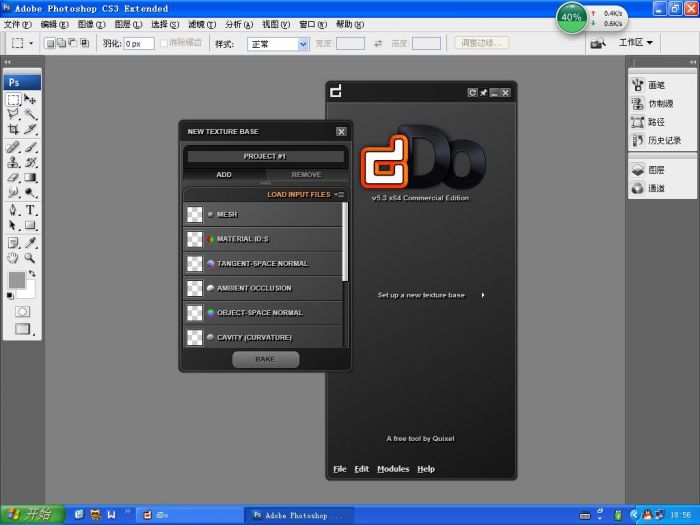Change the screen mode
The height and width of the screenshot is (525, 700).
22,329
